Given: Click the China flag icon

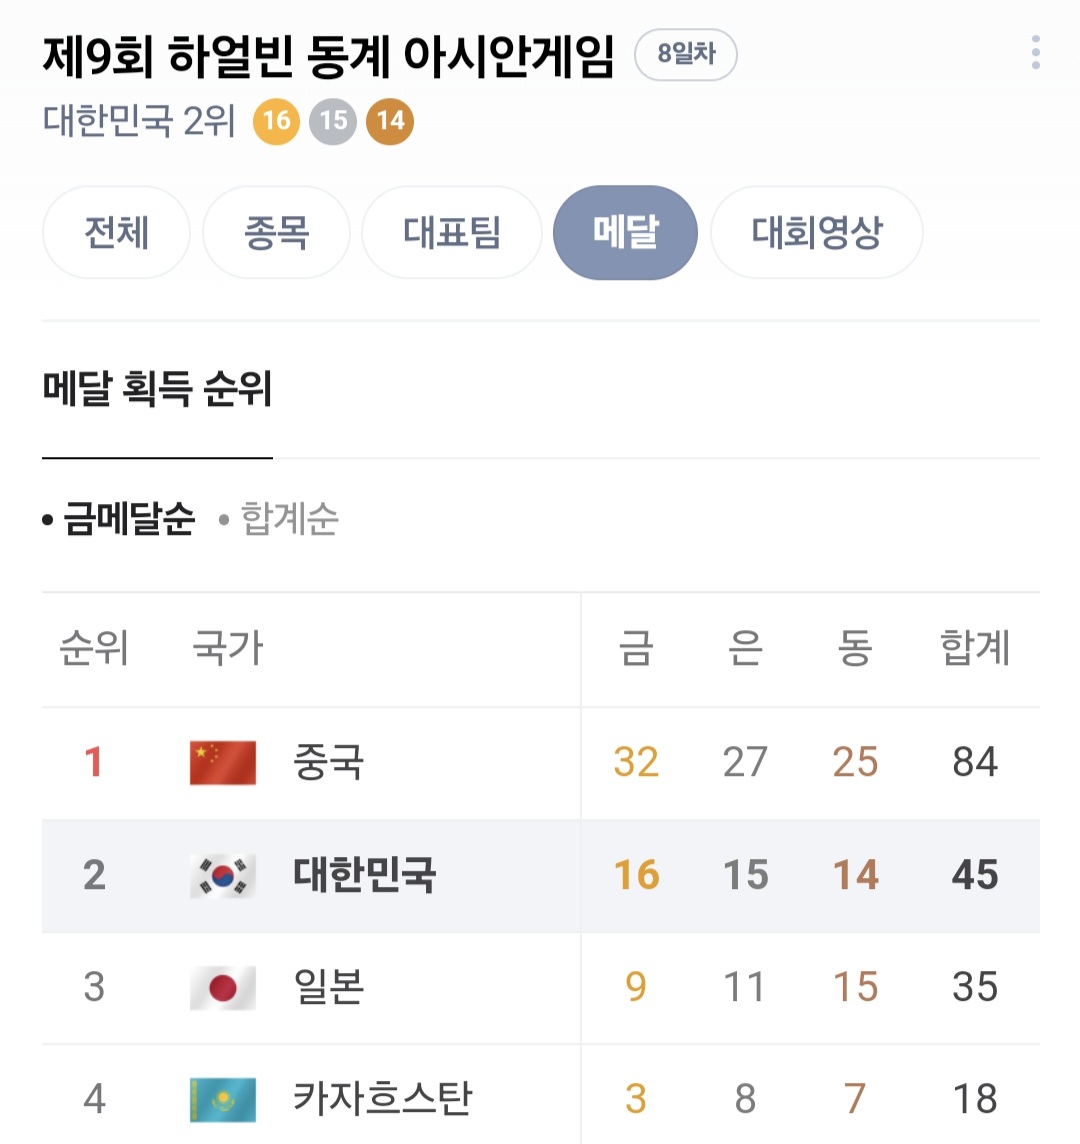Looking at the screenshot, I should (223, 763).
